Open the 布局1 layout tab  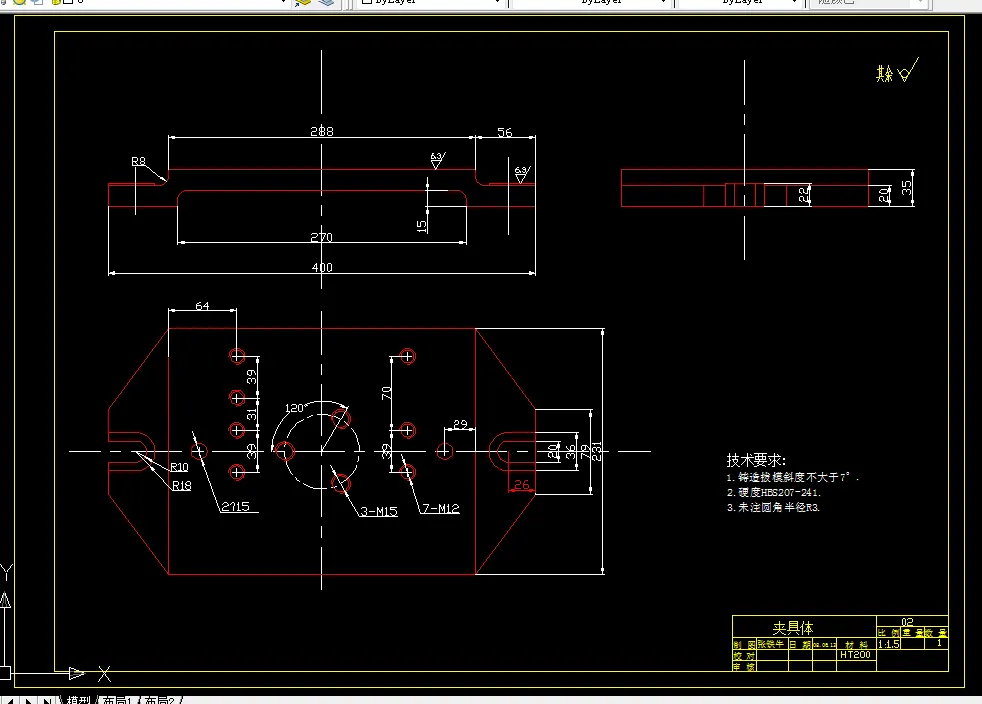116,700
